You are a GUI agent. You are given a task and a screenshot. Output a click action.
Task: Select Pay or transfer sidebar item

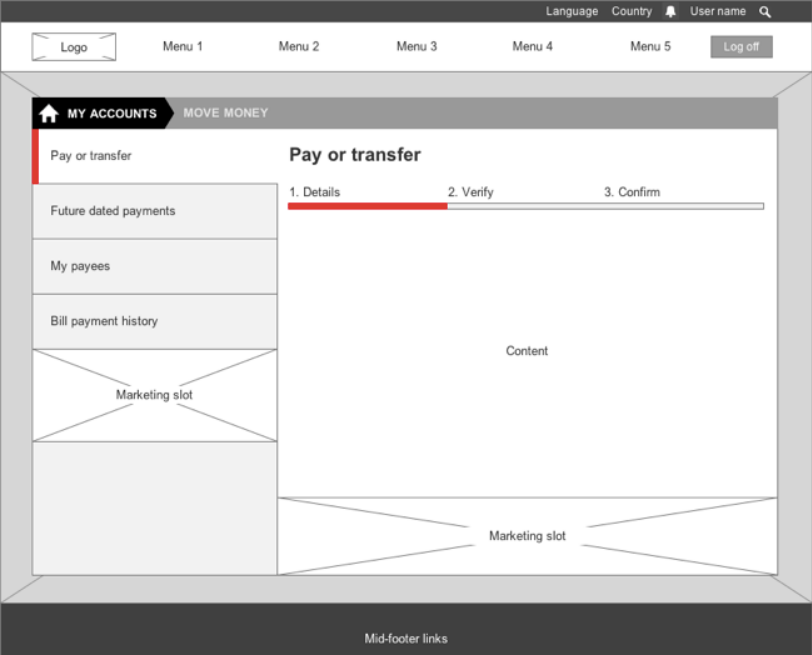click(154, 156)
